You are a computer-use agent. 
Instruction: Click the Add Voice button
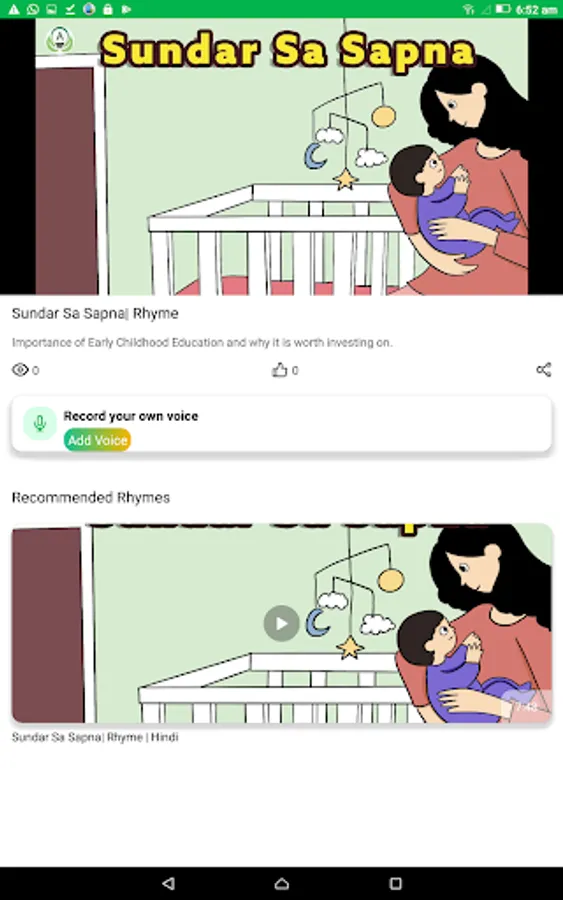coord(97,440)
